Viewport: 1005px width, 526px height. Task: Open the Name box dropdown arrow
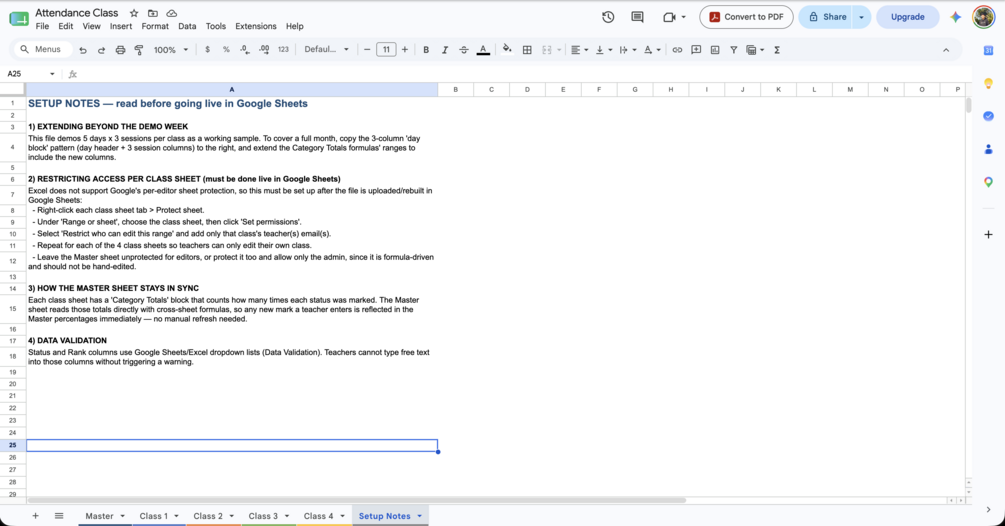click(x=52, y=74)
